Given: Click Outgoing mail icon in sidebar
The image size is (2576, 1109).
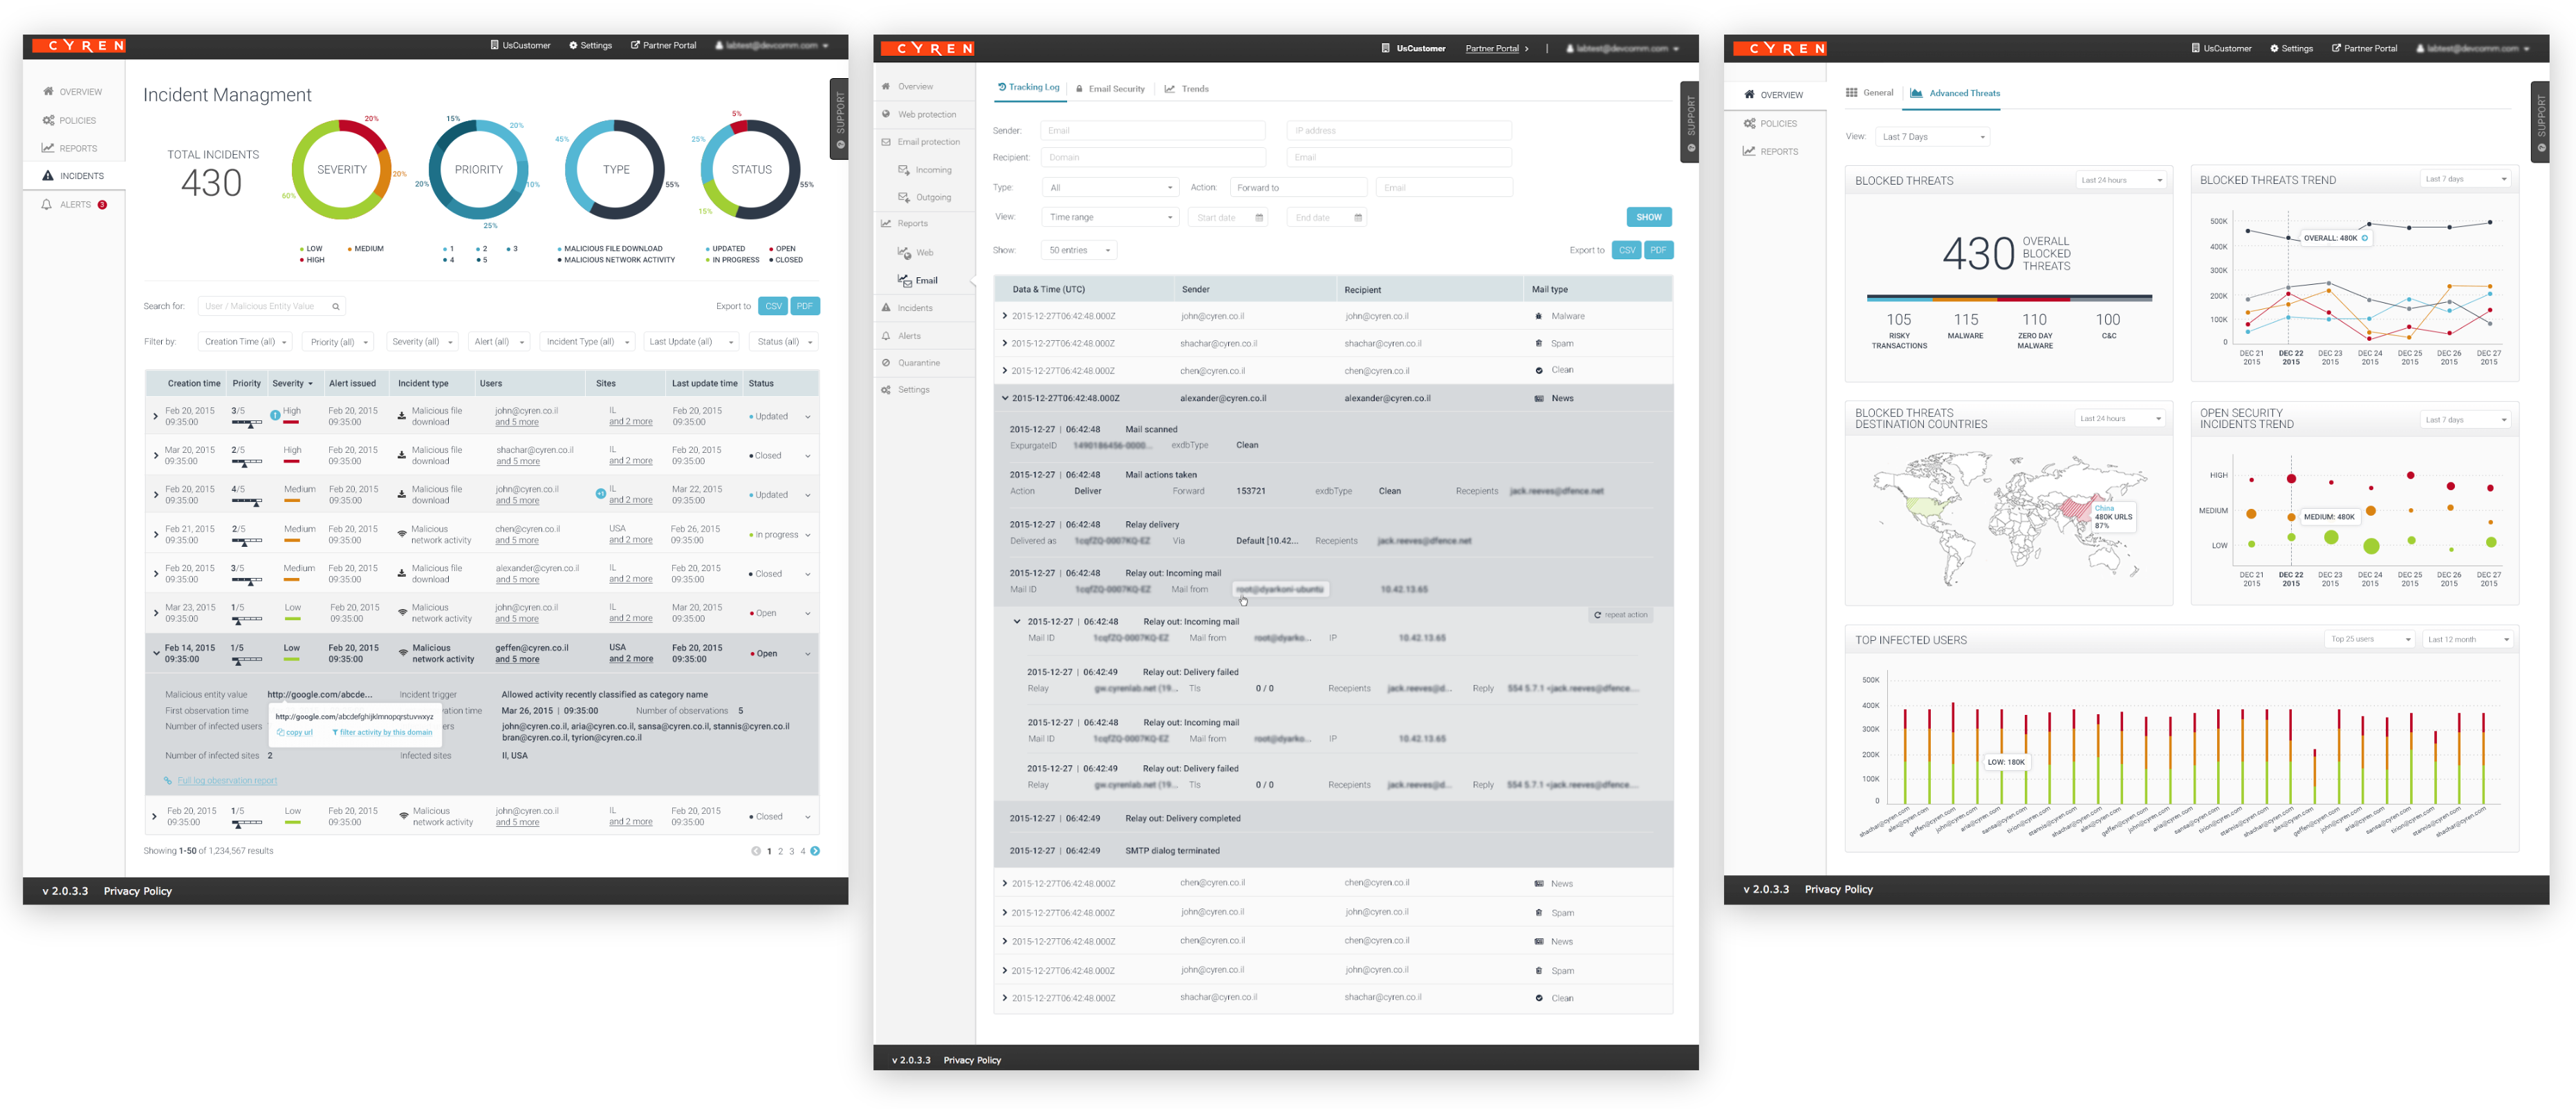Looking at the screenshot, I should pyautogui.click(x=904, y=197).
